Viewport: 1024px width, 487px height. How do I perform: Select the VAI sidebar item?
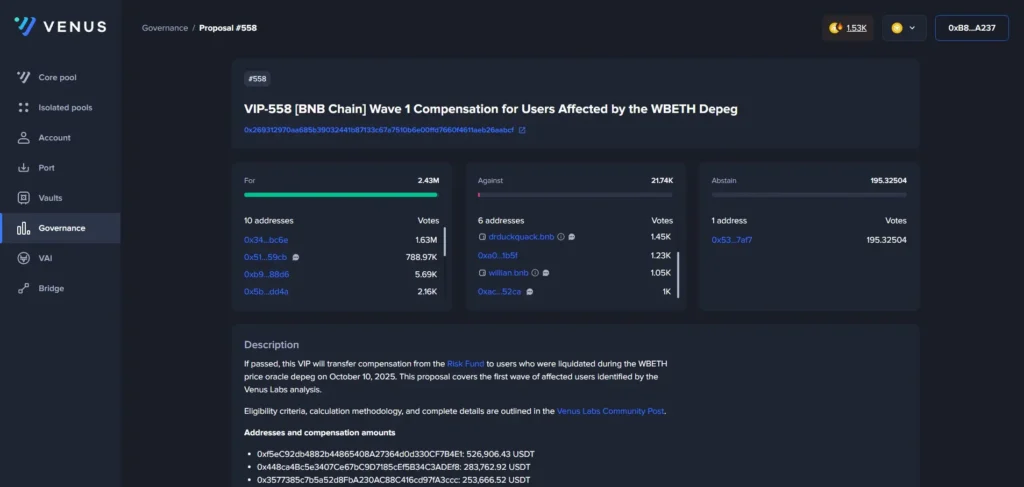pos(46,258)
